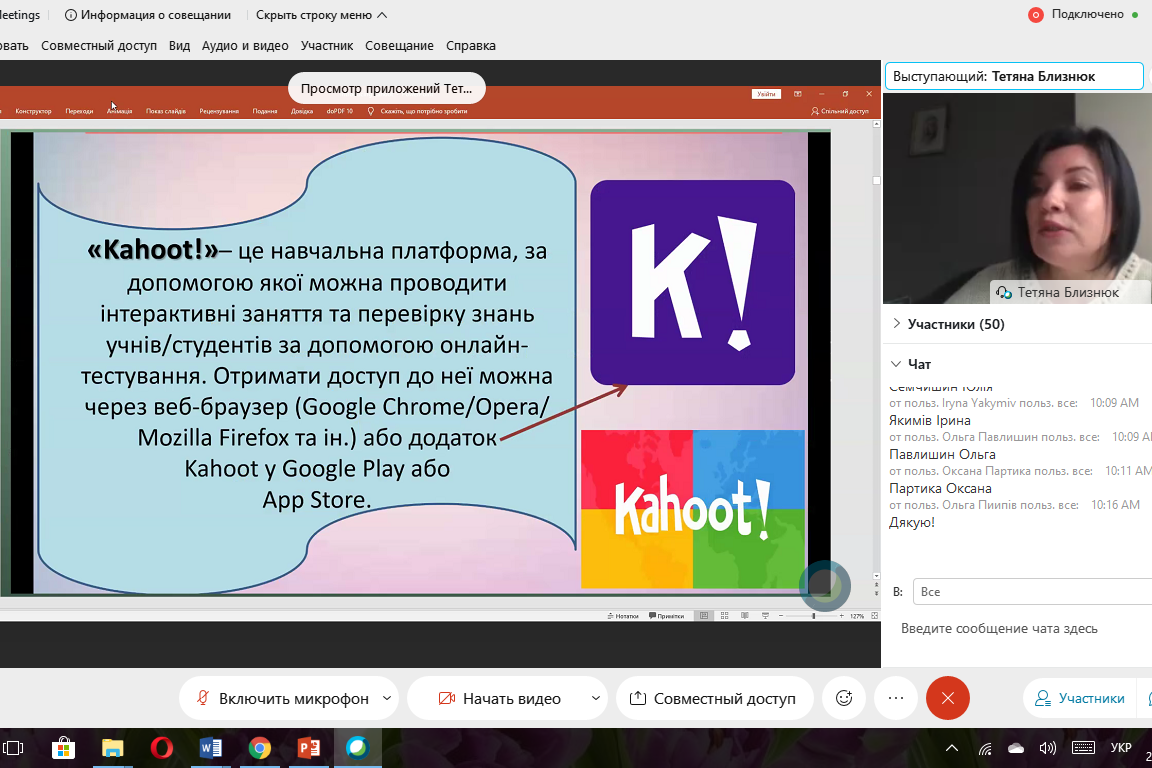Open Word from the taskbar
This screenshot has width=1152, height=768.
pyautogui.click(x=210, y=748)
